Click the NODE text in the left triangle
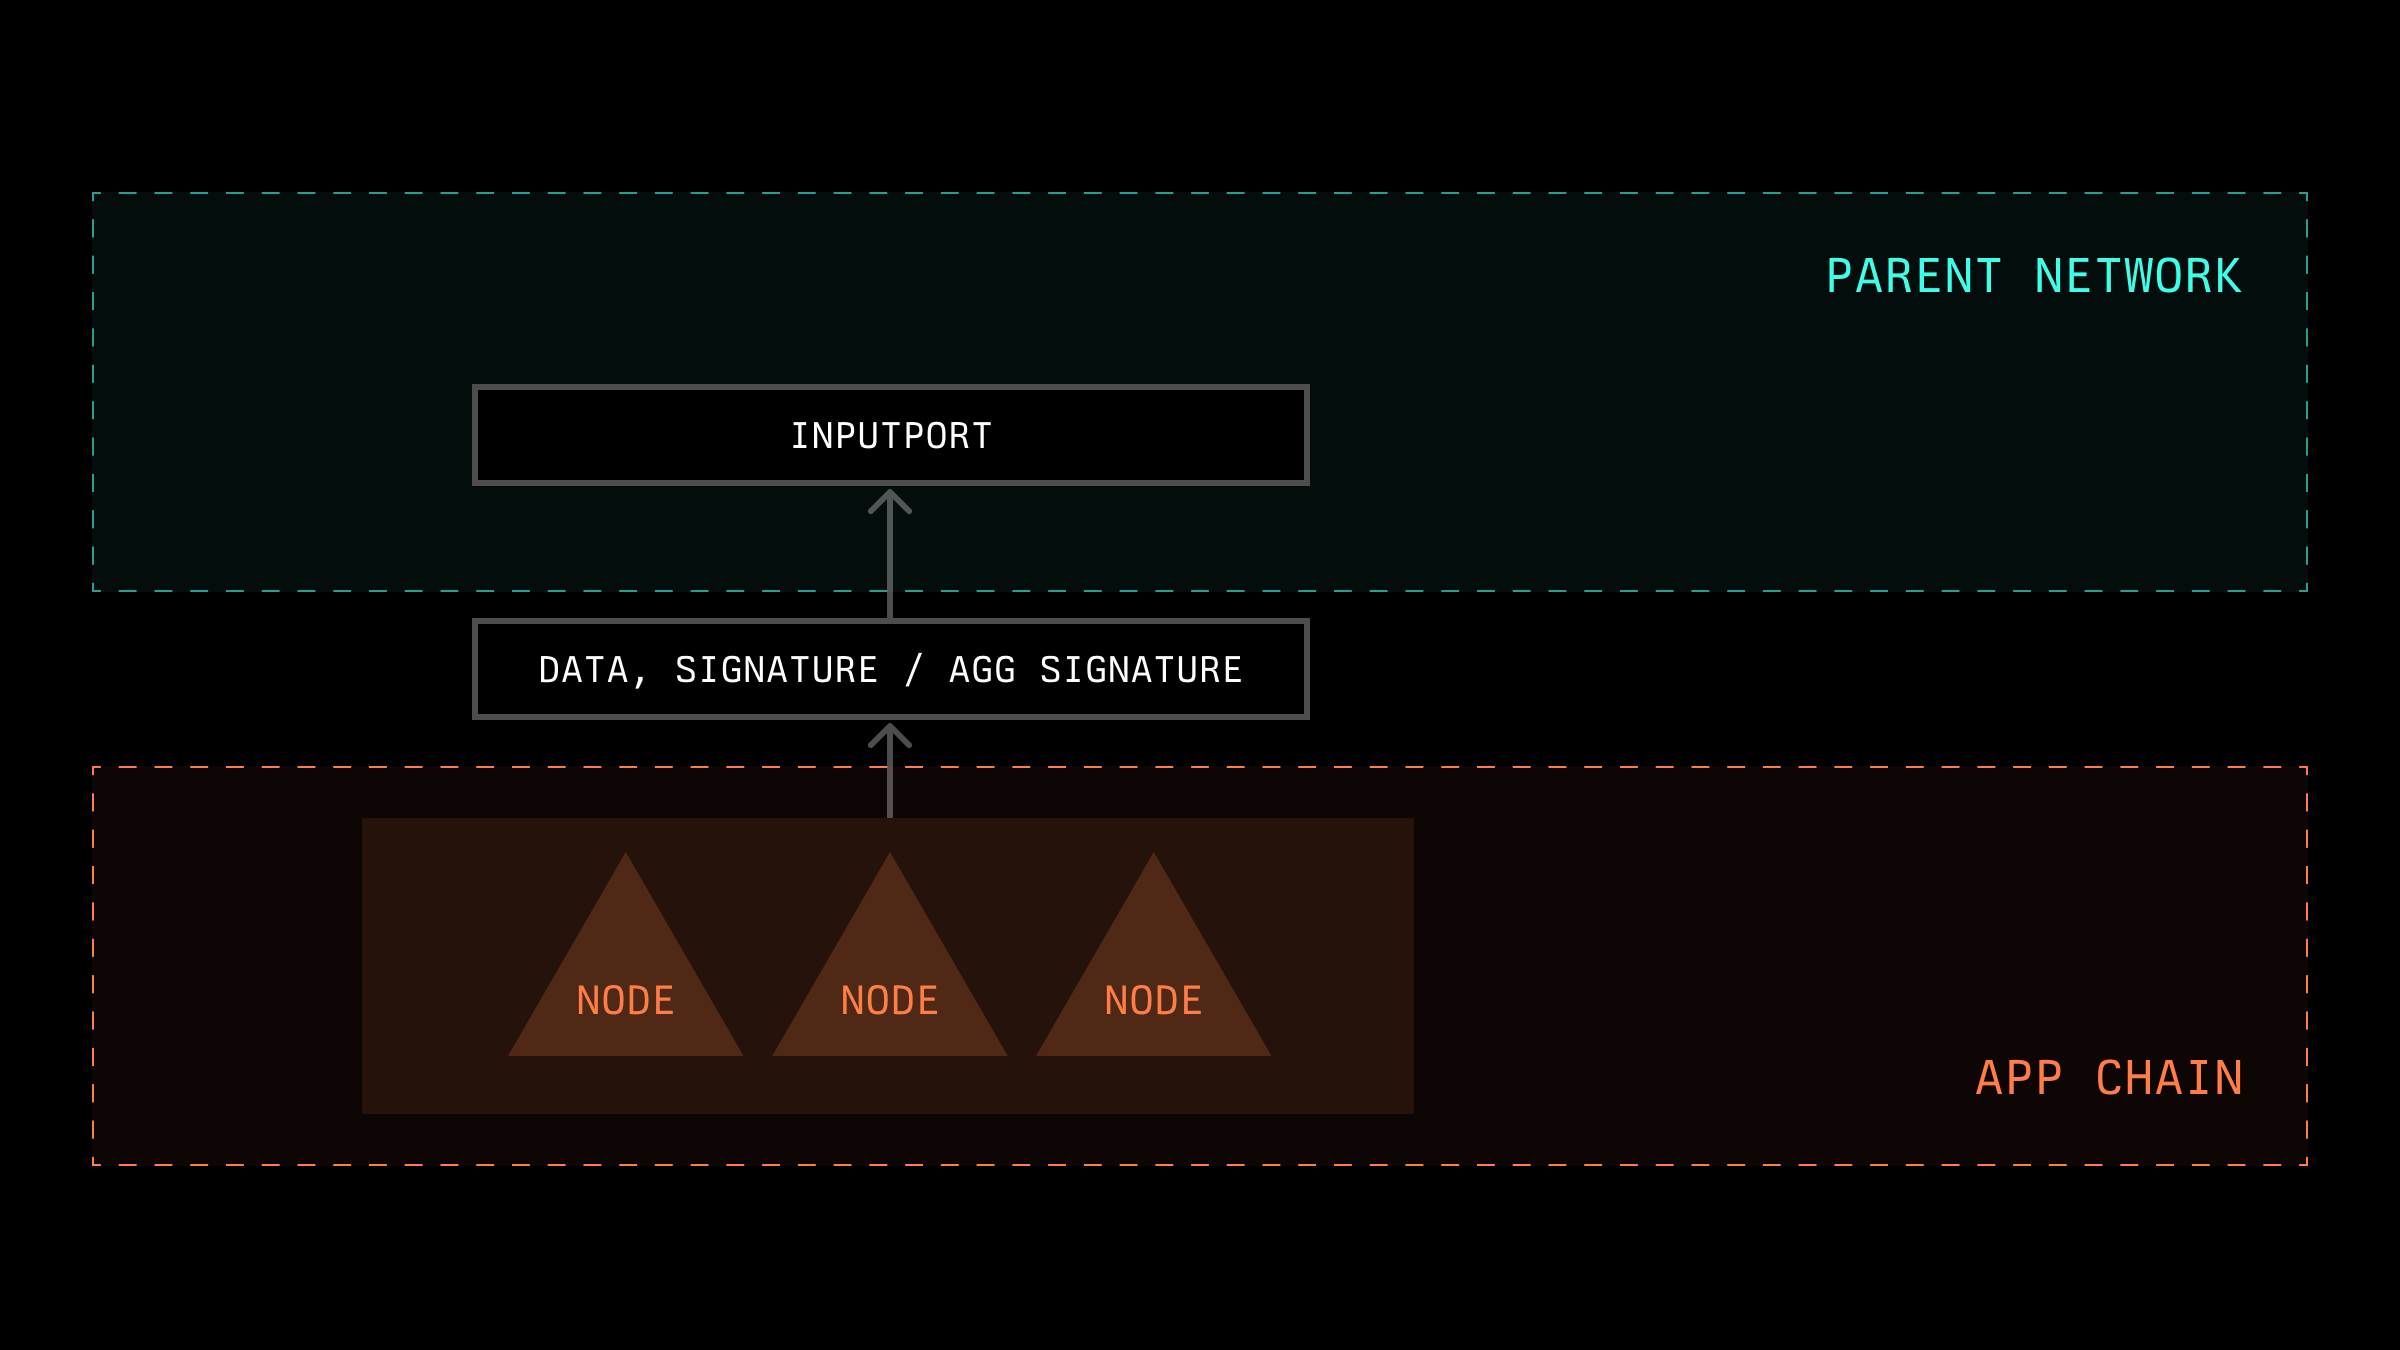The height and width of the screenshot is (1350, 2400). pyautogui.click(x=625, y=1001)
